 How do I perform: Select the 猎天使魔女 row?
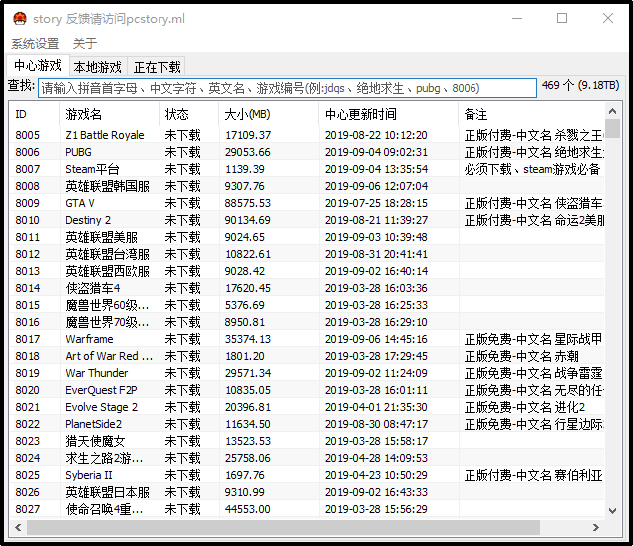coord(307,441)
